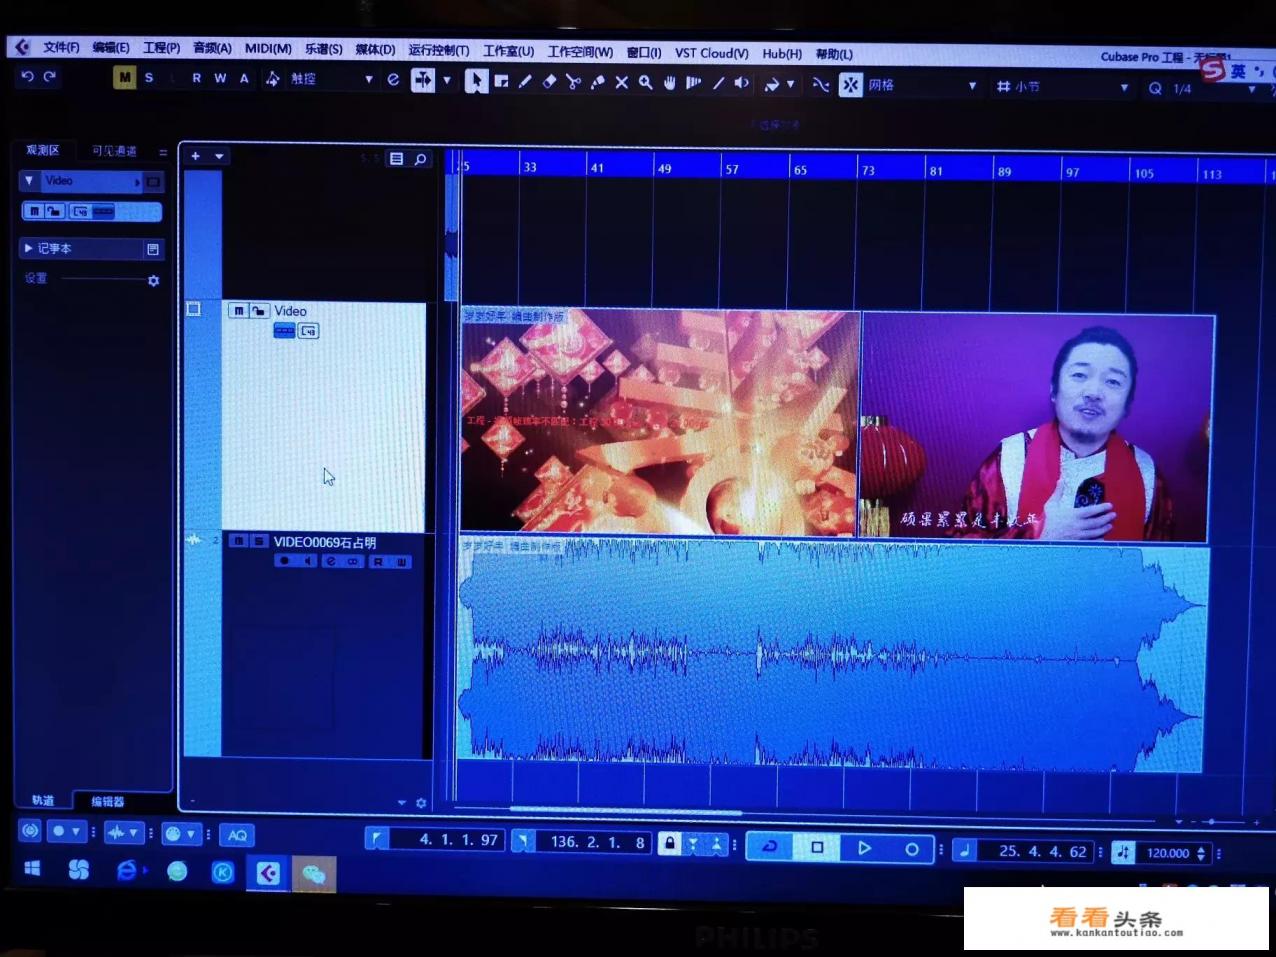1276x957 pixels.
Task: Select the Glue tool in toolbar
Action: pos(597,82)
